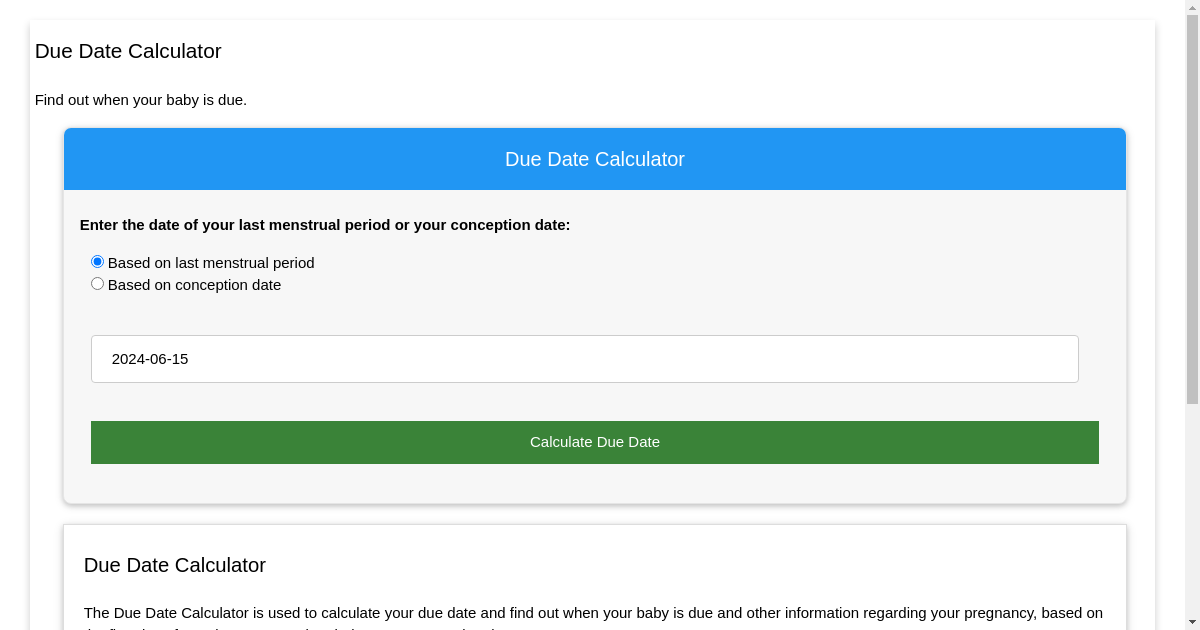The image size is (1200, 630).
Task: Click the label "Enter the date of your last menstrual period"
Action: click(x=325, y=225)
